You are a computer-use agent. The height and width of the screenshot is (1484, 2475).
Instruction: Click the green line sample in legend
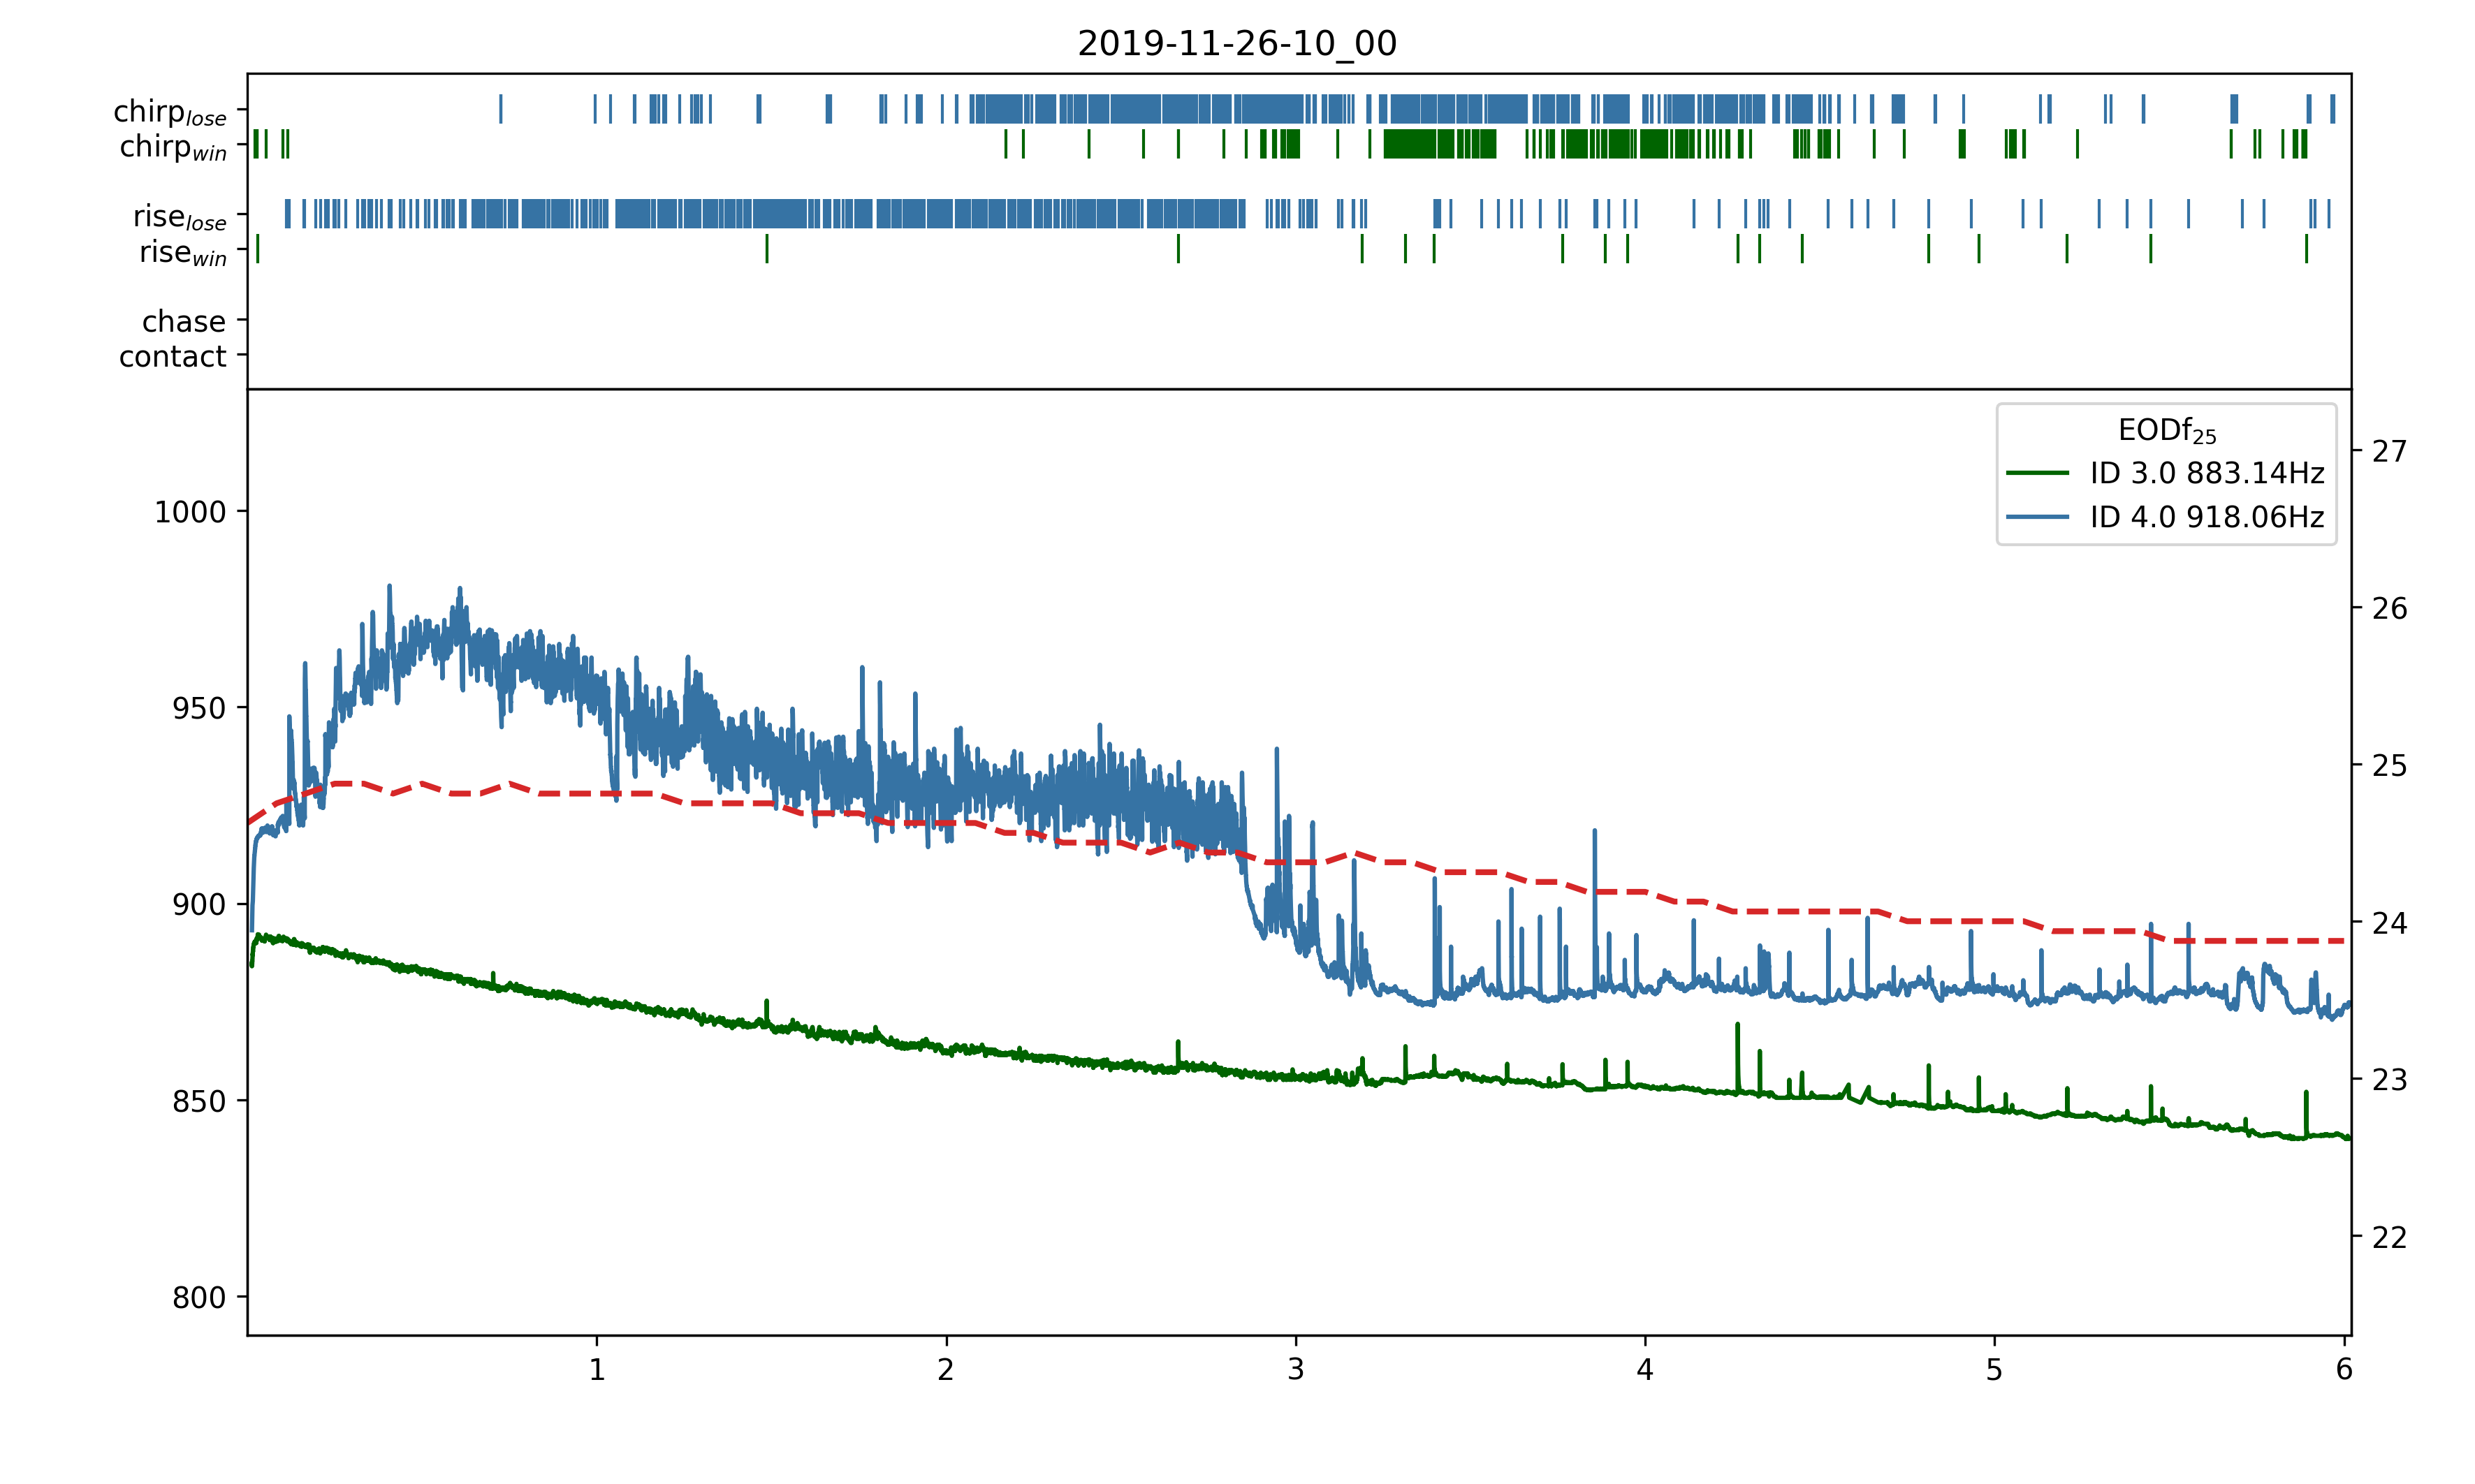click(2037, 473)
